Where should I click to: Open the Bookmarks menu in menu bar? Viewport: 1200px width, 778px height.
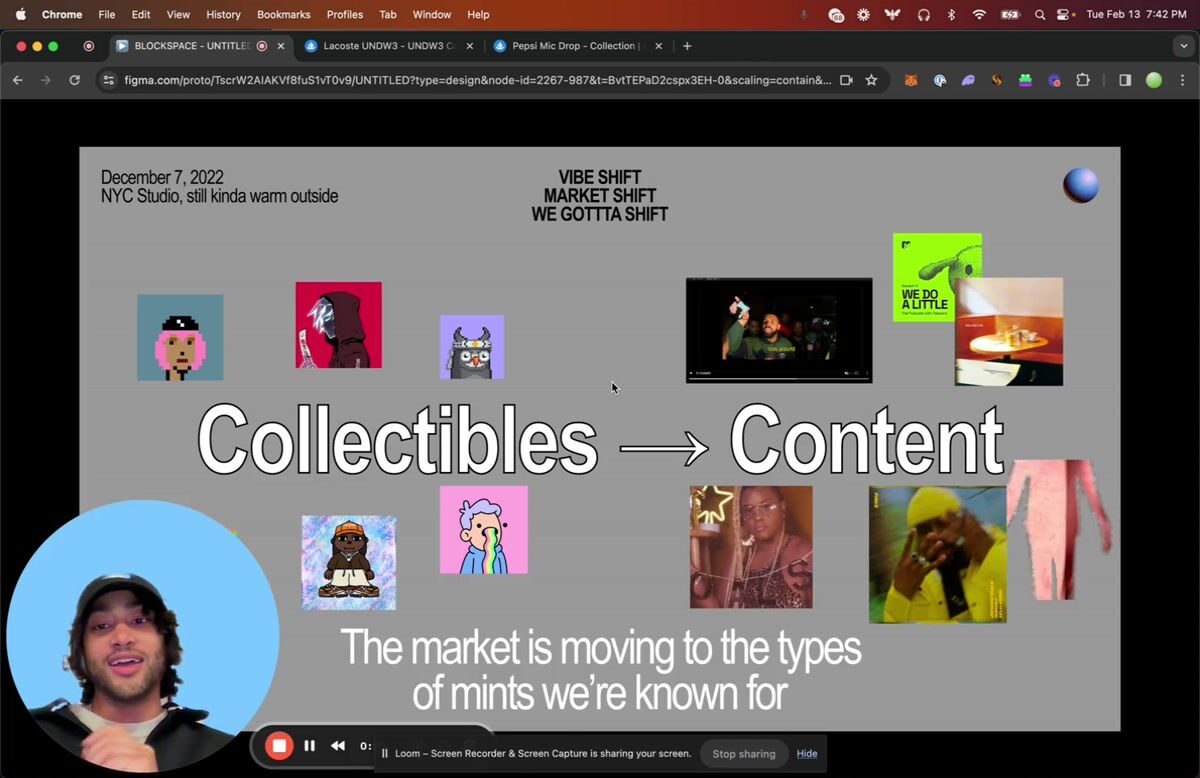(x=283, y=15)
